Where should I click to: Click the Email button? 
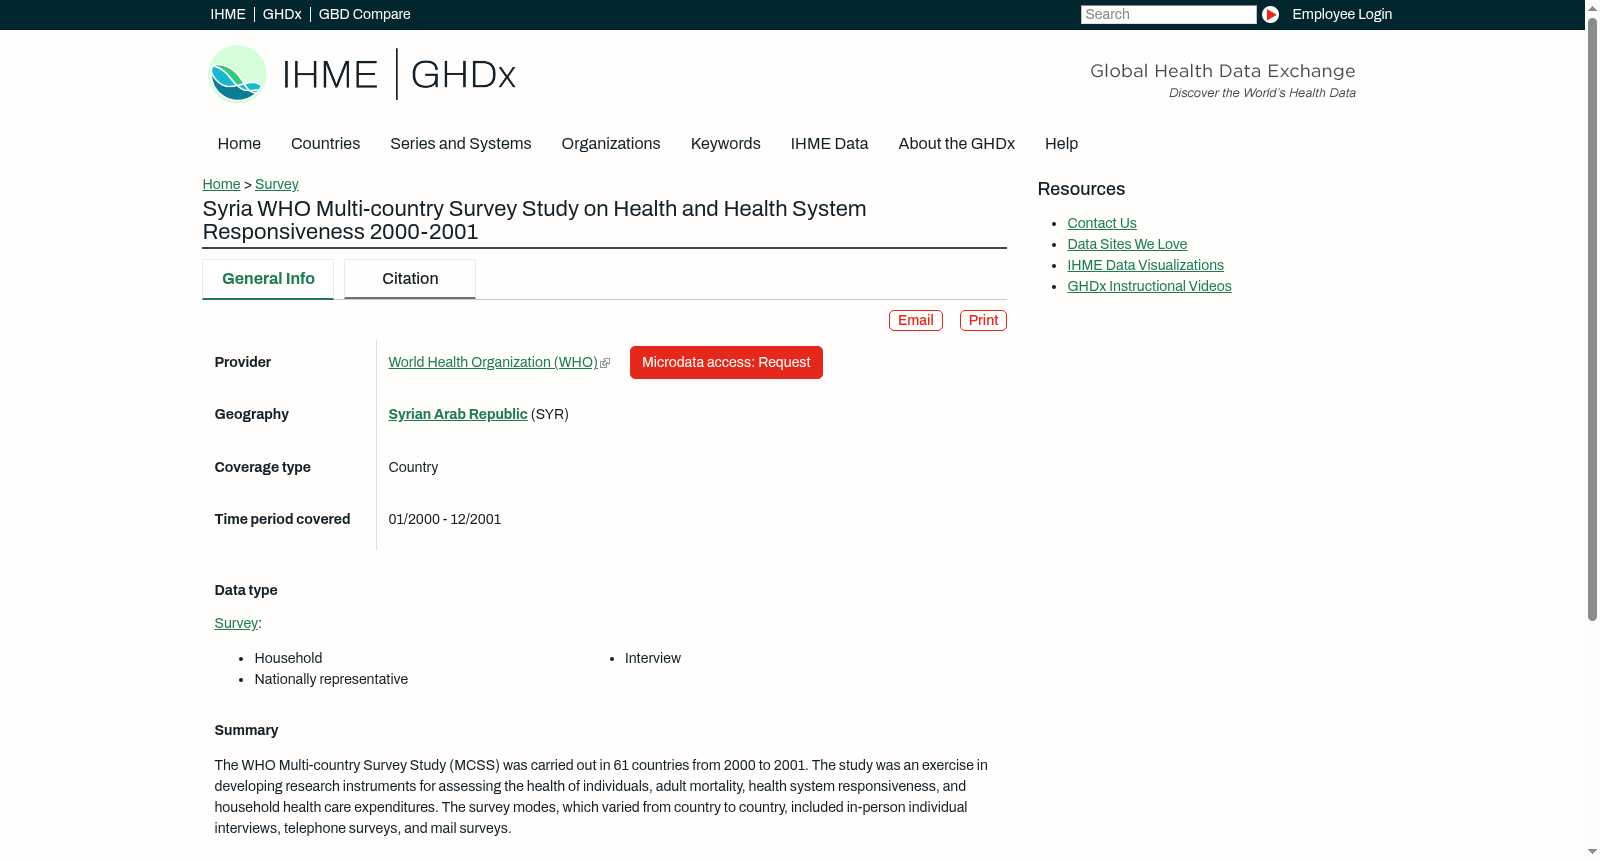916,320
